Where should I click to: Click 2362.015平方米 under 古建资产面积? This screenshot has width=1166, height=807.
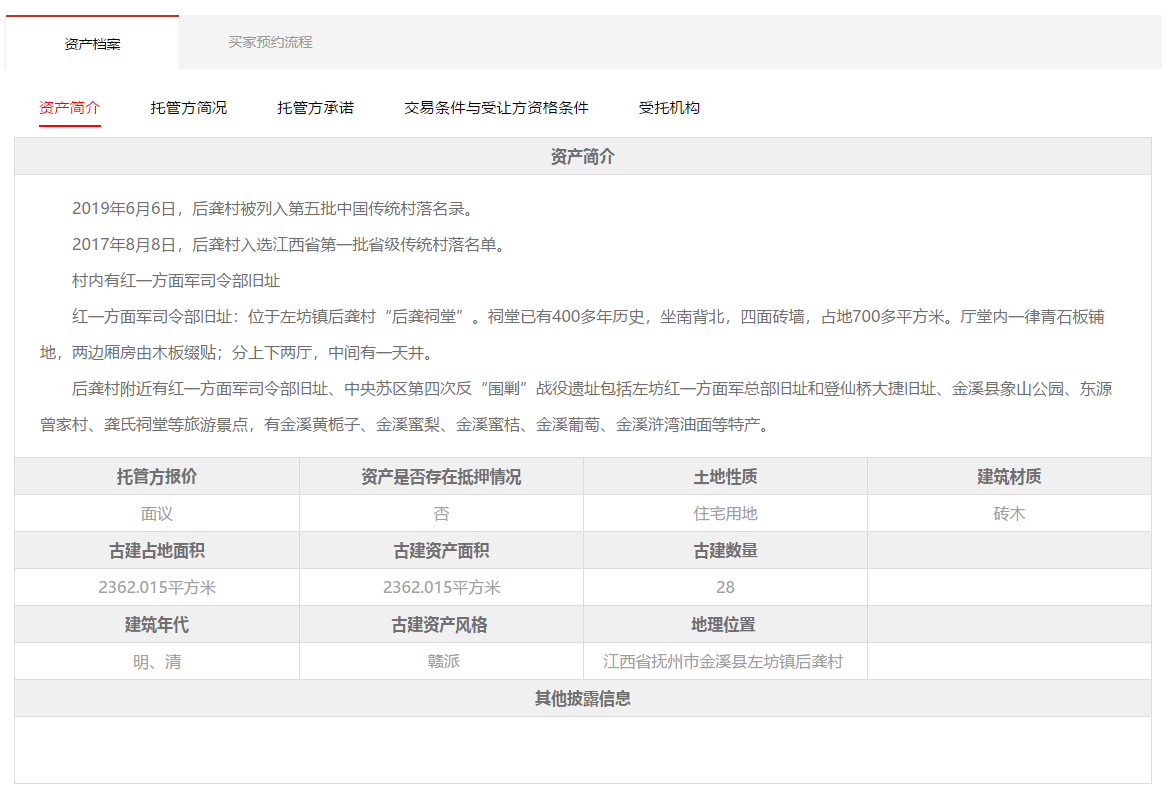pyautogui.click(x=442, y=588)
